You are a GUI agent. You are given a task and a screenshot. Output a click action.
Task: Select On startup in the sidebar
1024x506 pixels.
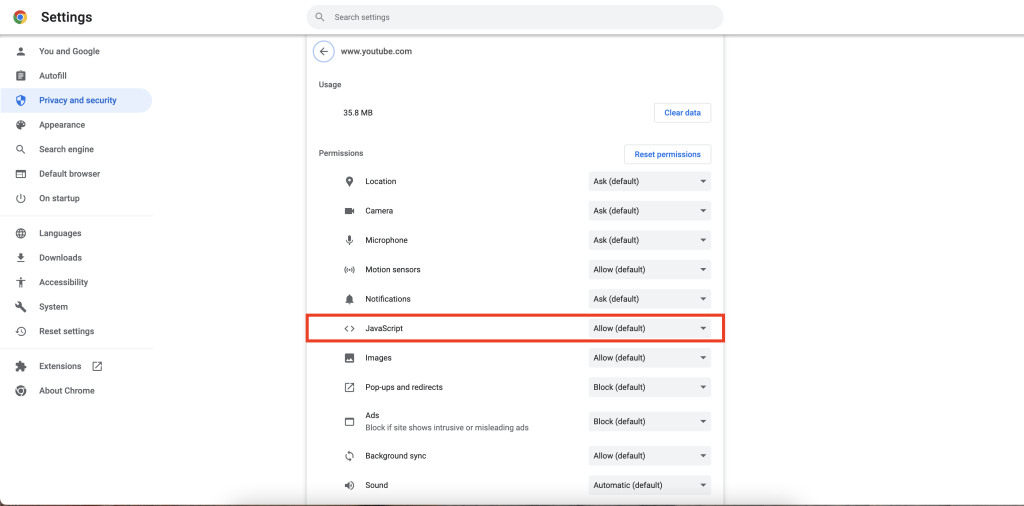point(59,198)
